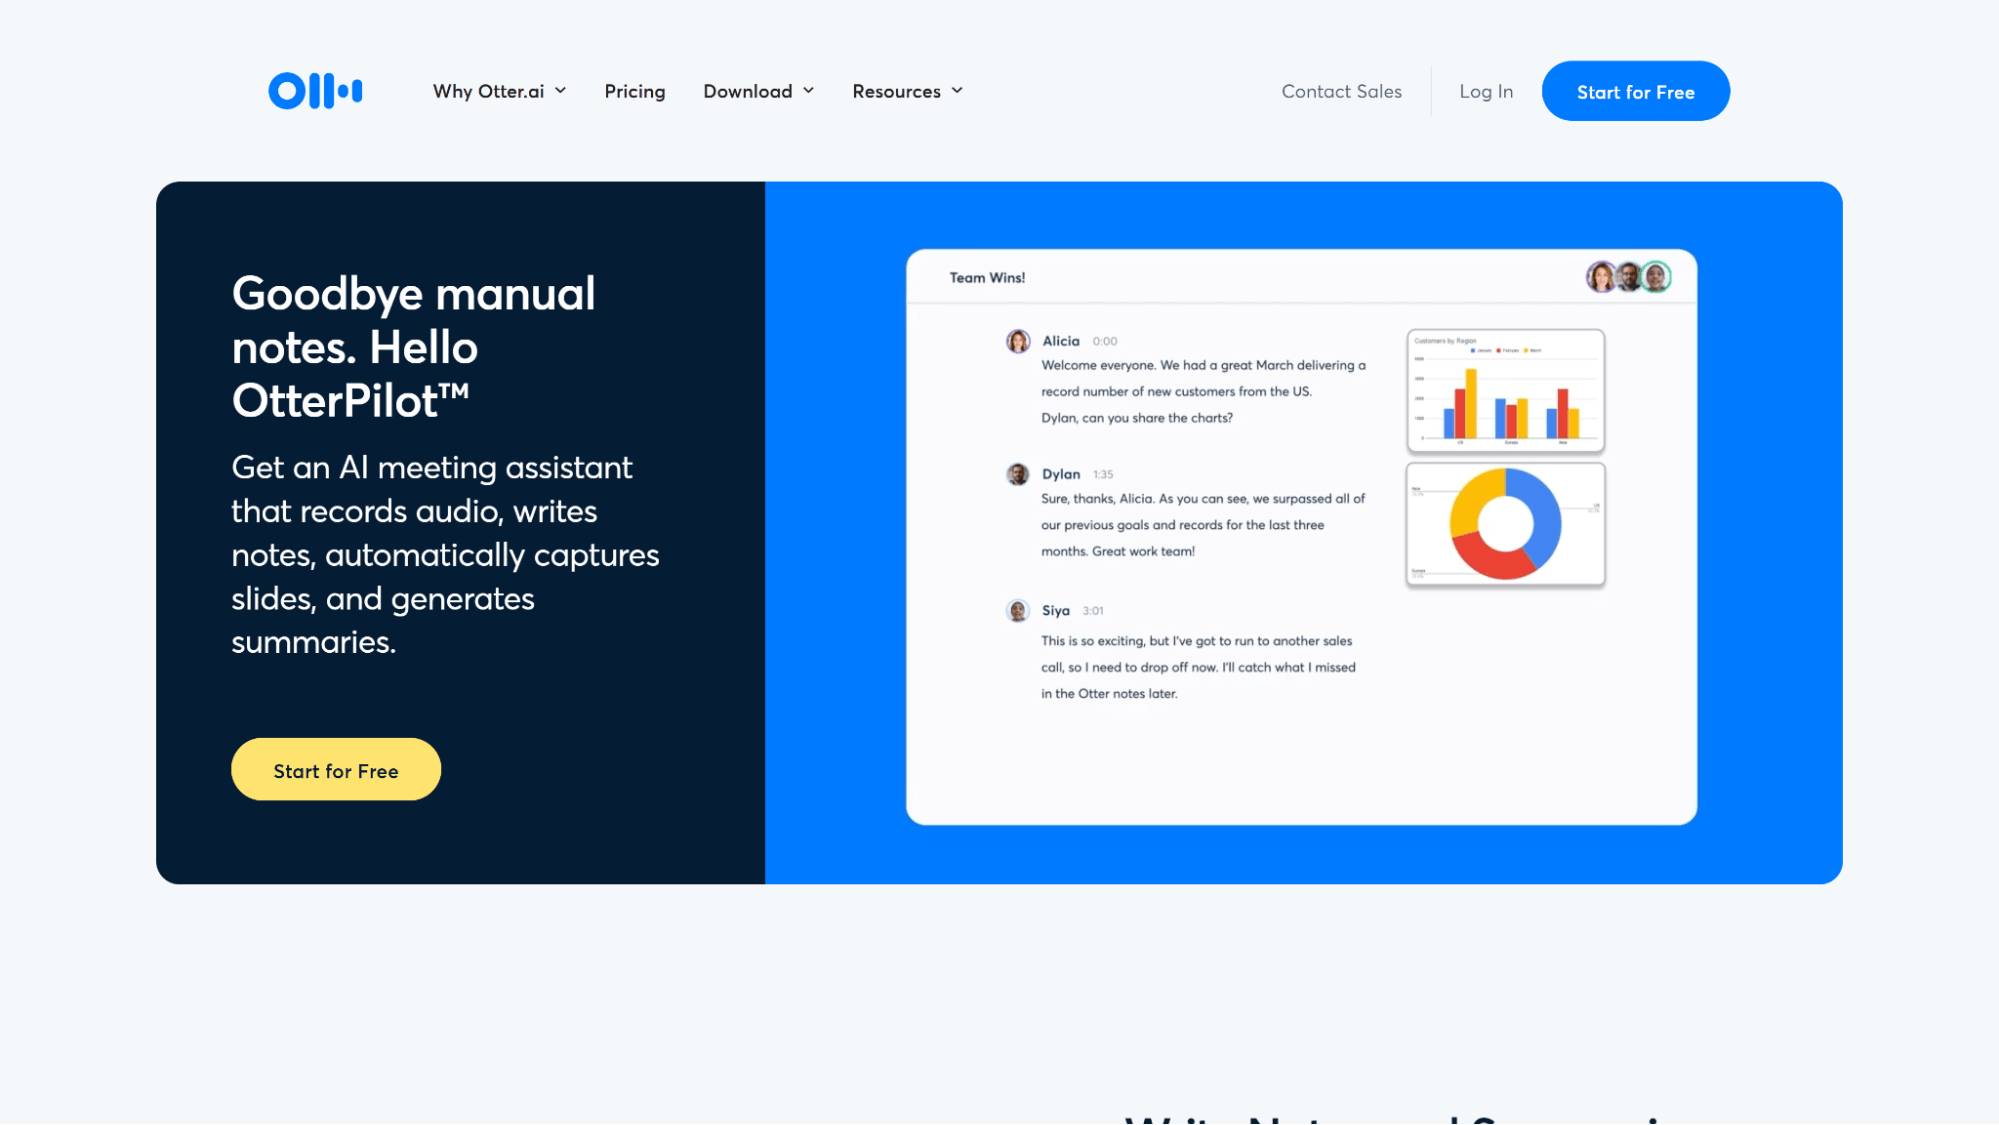Click the team member avatar group icons

(1628, 276)
